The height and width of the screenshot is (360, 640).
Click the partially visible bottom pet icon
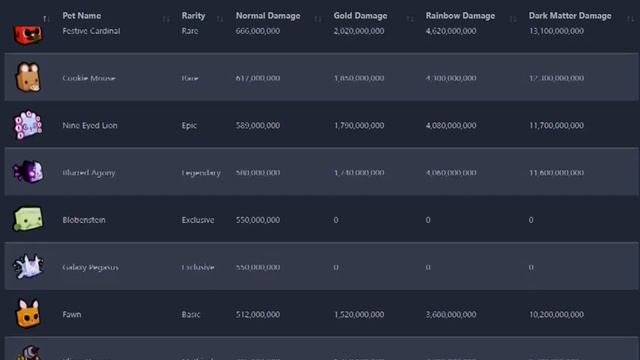(x=29, y=353)
